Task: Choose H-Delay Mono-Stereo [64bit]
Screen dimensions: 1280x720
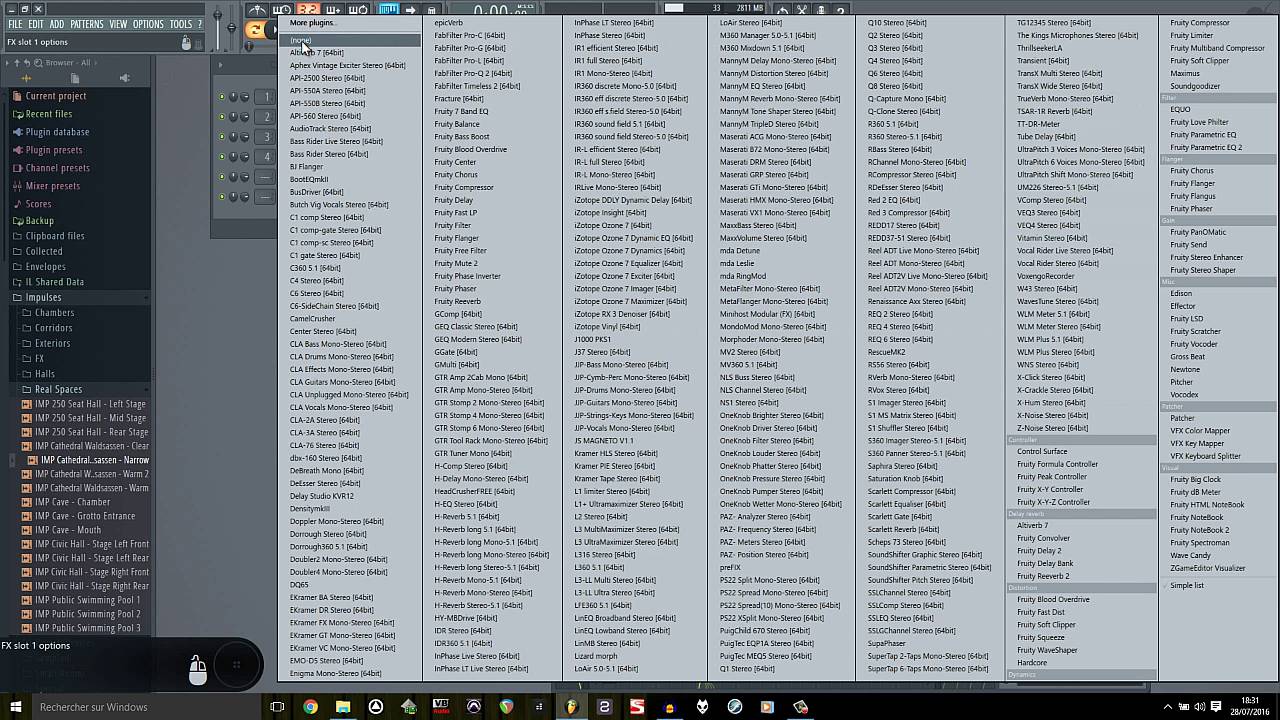Action: point(481,478)
